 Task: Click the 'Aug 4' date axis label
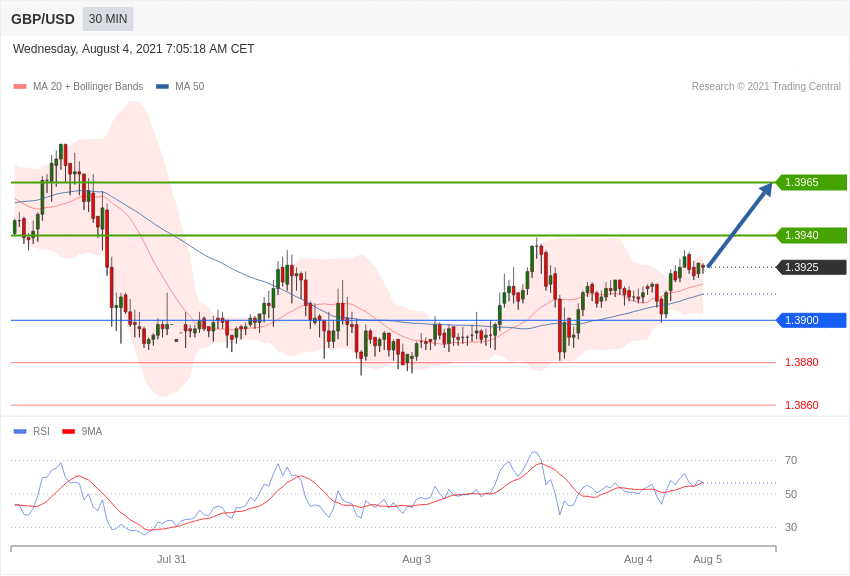pyautogui.click(x=638, y=559)
